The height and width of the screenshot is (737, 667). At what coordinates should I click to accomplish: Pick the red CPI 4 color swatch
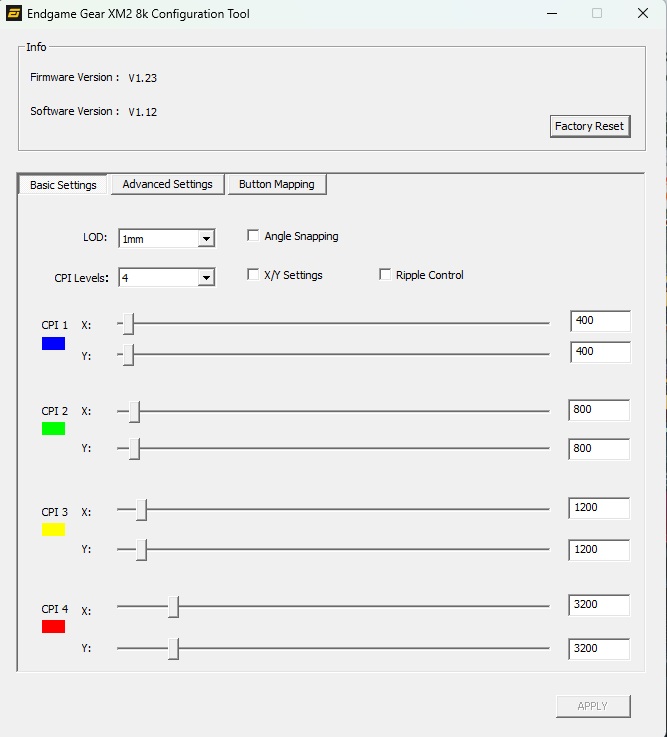tap(54, 627)
